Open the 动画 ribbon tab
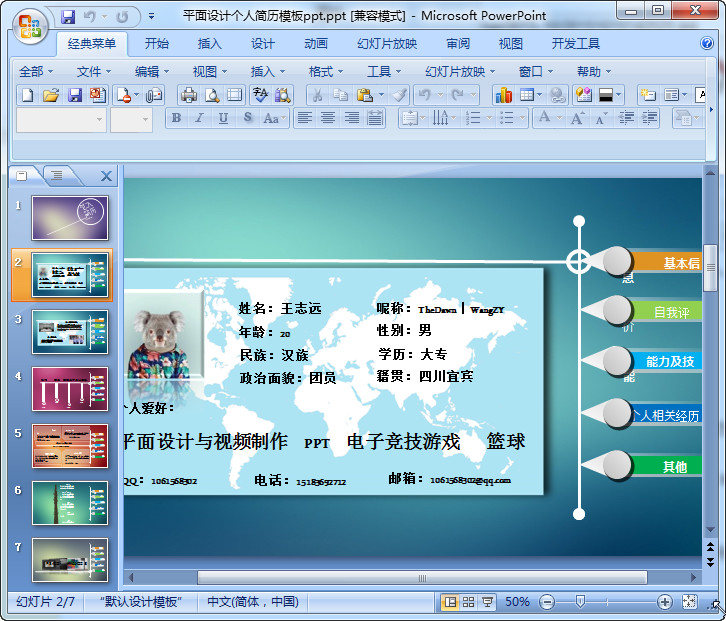The height and width of the screenshot is (621, 726). click(316, 44)
